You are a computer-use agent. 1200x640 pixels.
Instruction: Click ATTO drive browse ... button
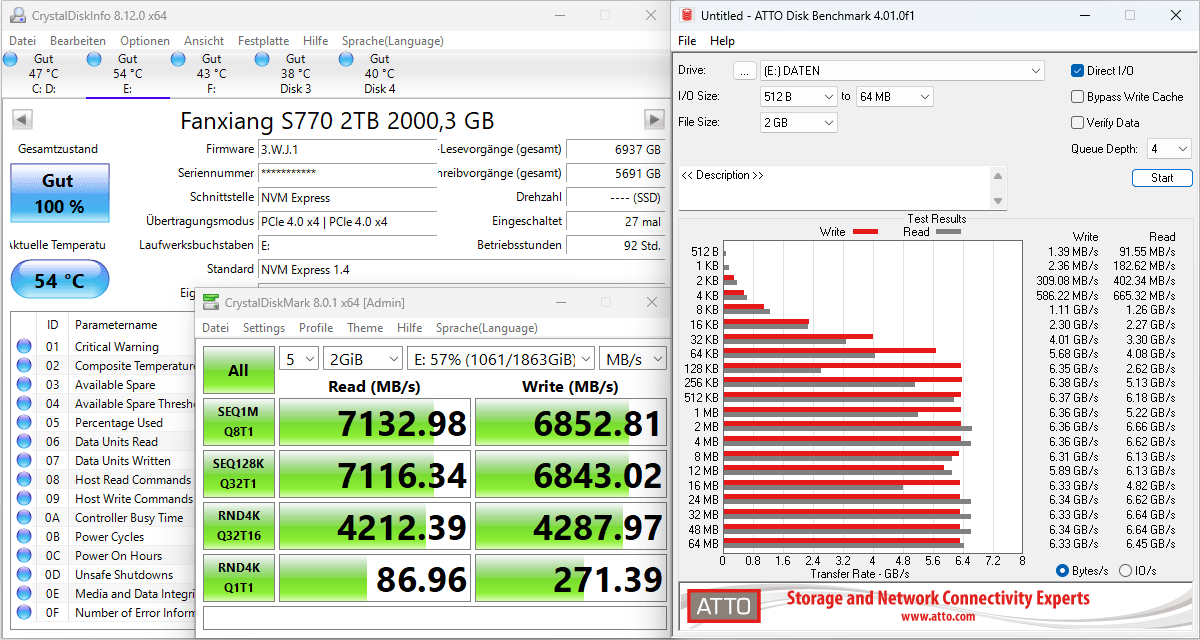click(744, 71)
